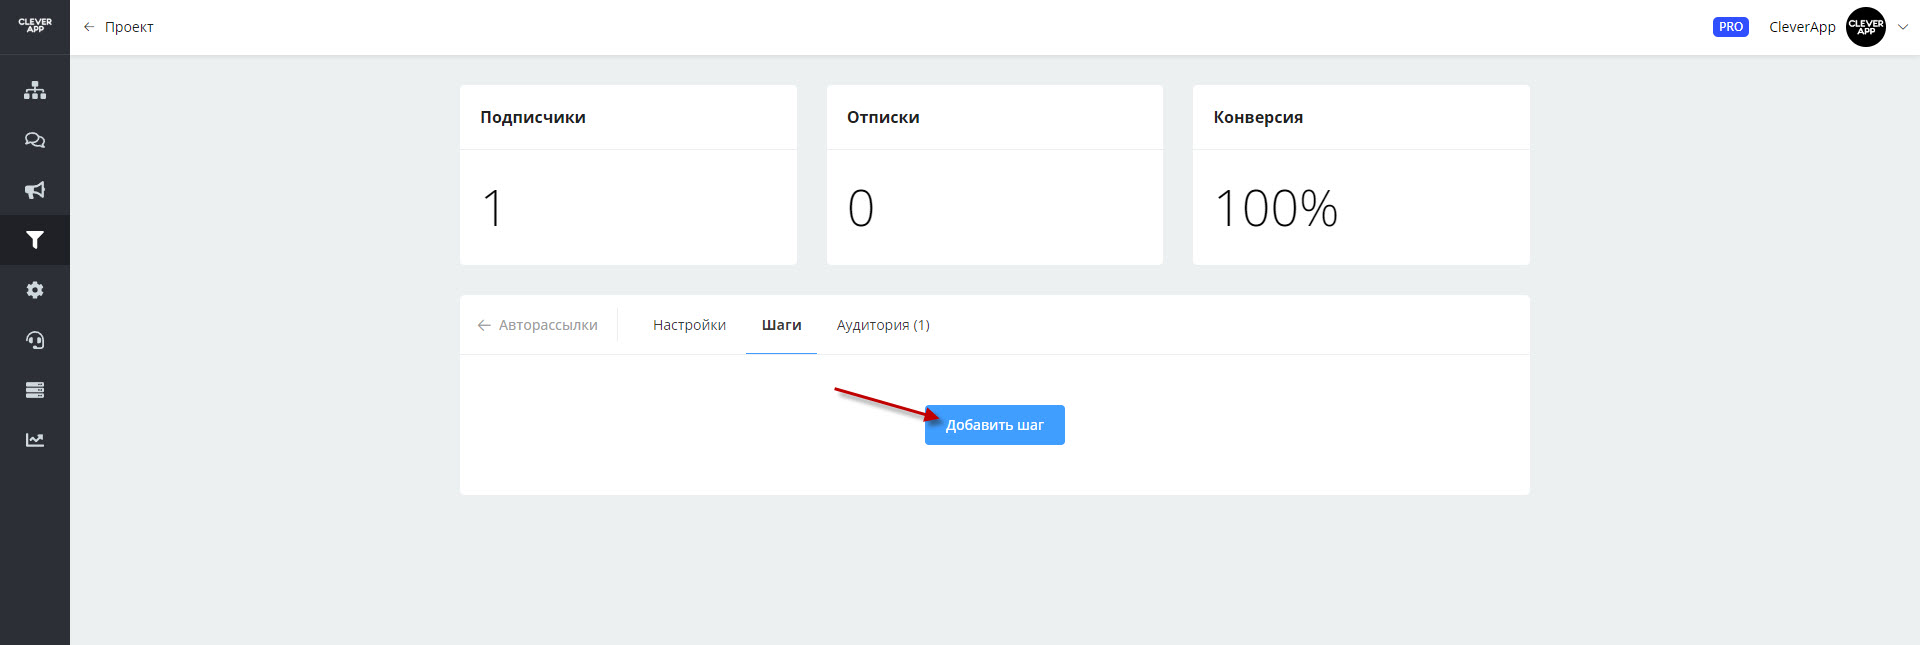Open the megaphone broadcasts icon
This screenshot has height=645, width=1920.
click(35, 190)
